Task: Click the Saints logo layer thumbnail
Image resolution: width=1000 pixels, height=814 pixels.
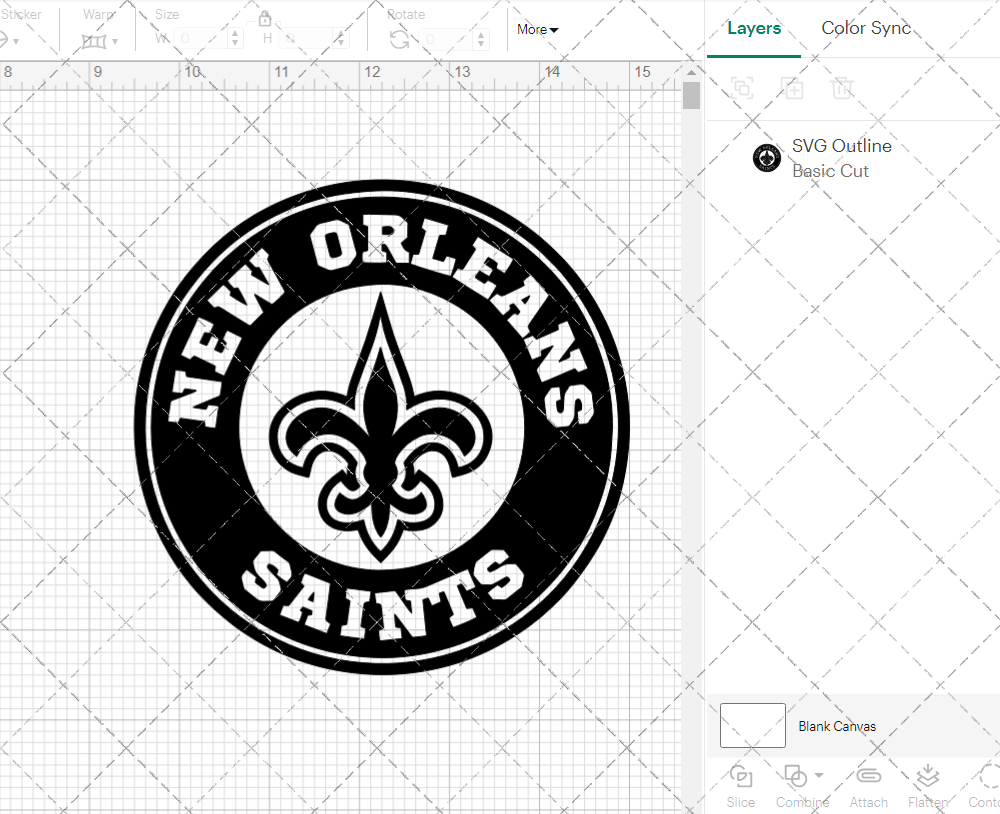Action: 767,157
